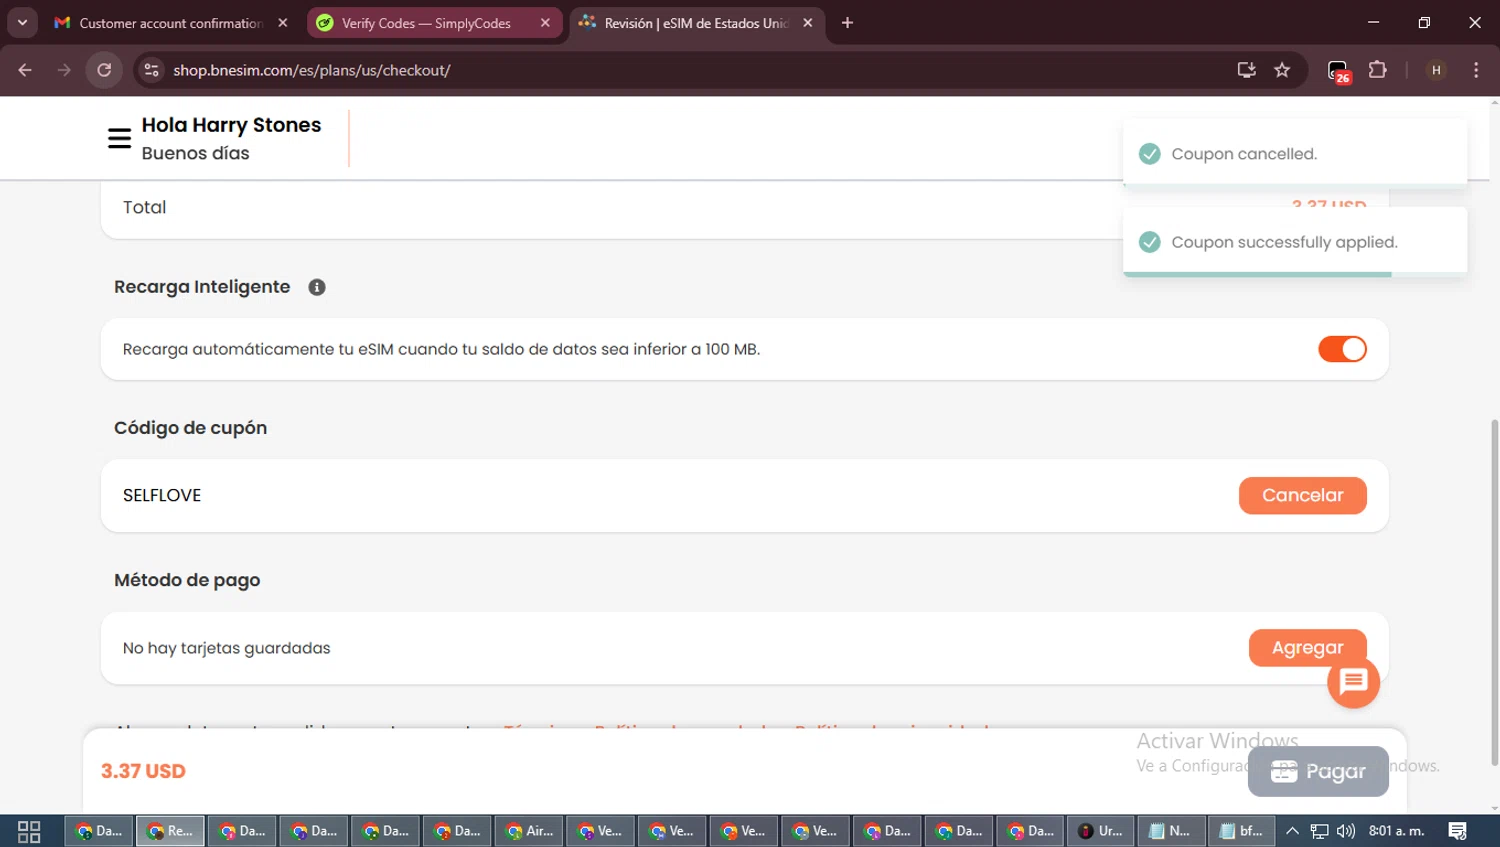Go forward in browser history
The image size is (1500, 847).
click(64, 70)
